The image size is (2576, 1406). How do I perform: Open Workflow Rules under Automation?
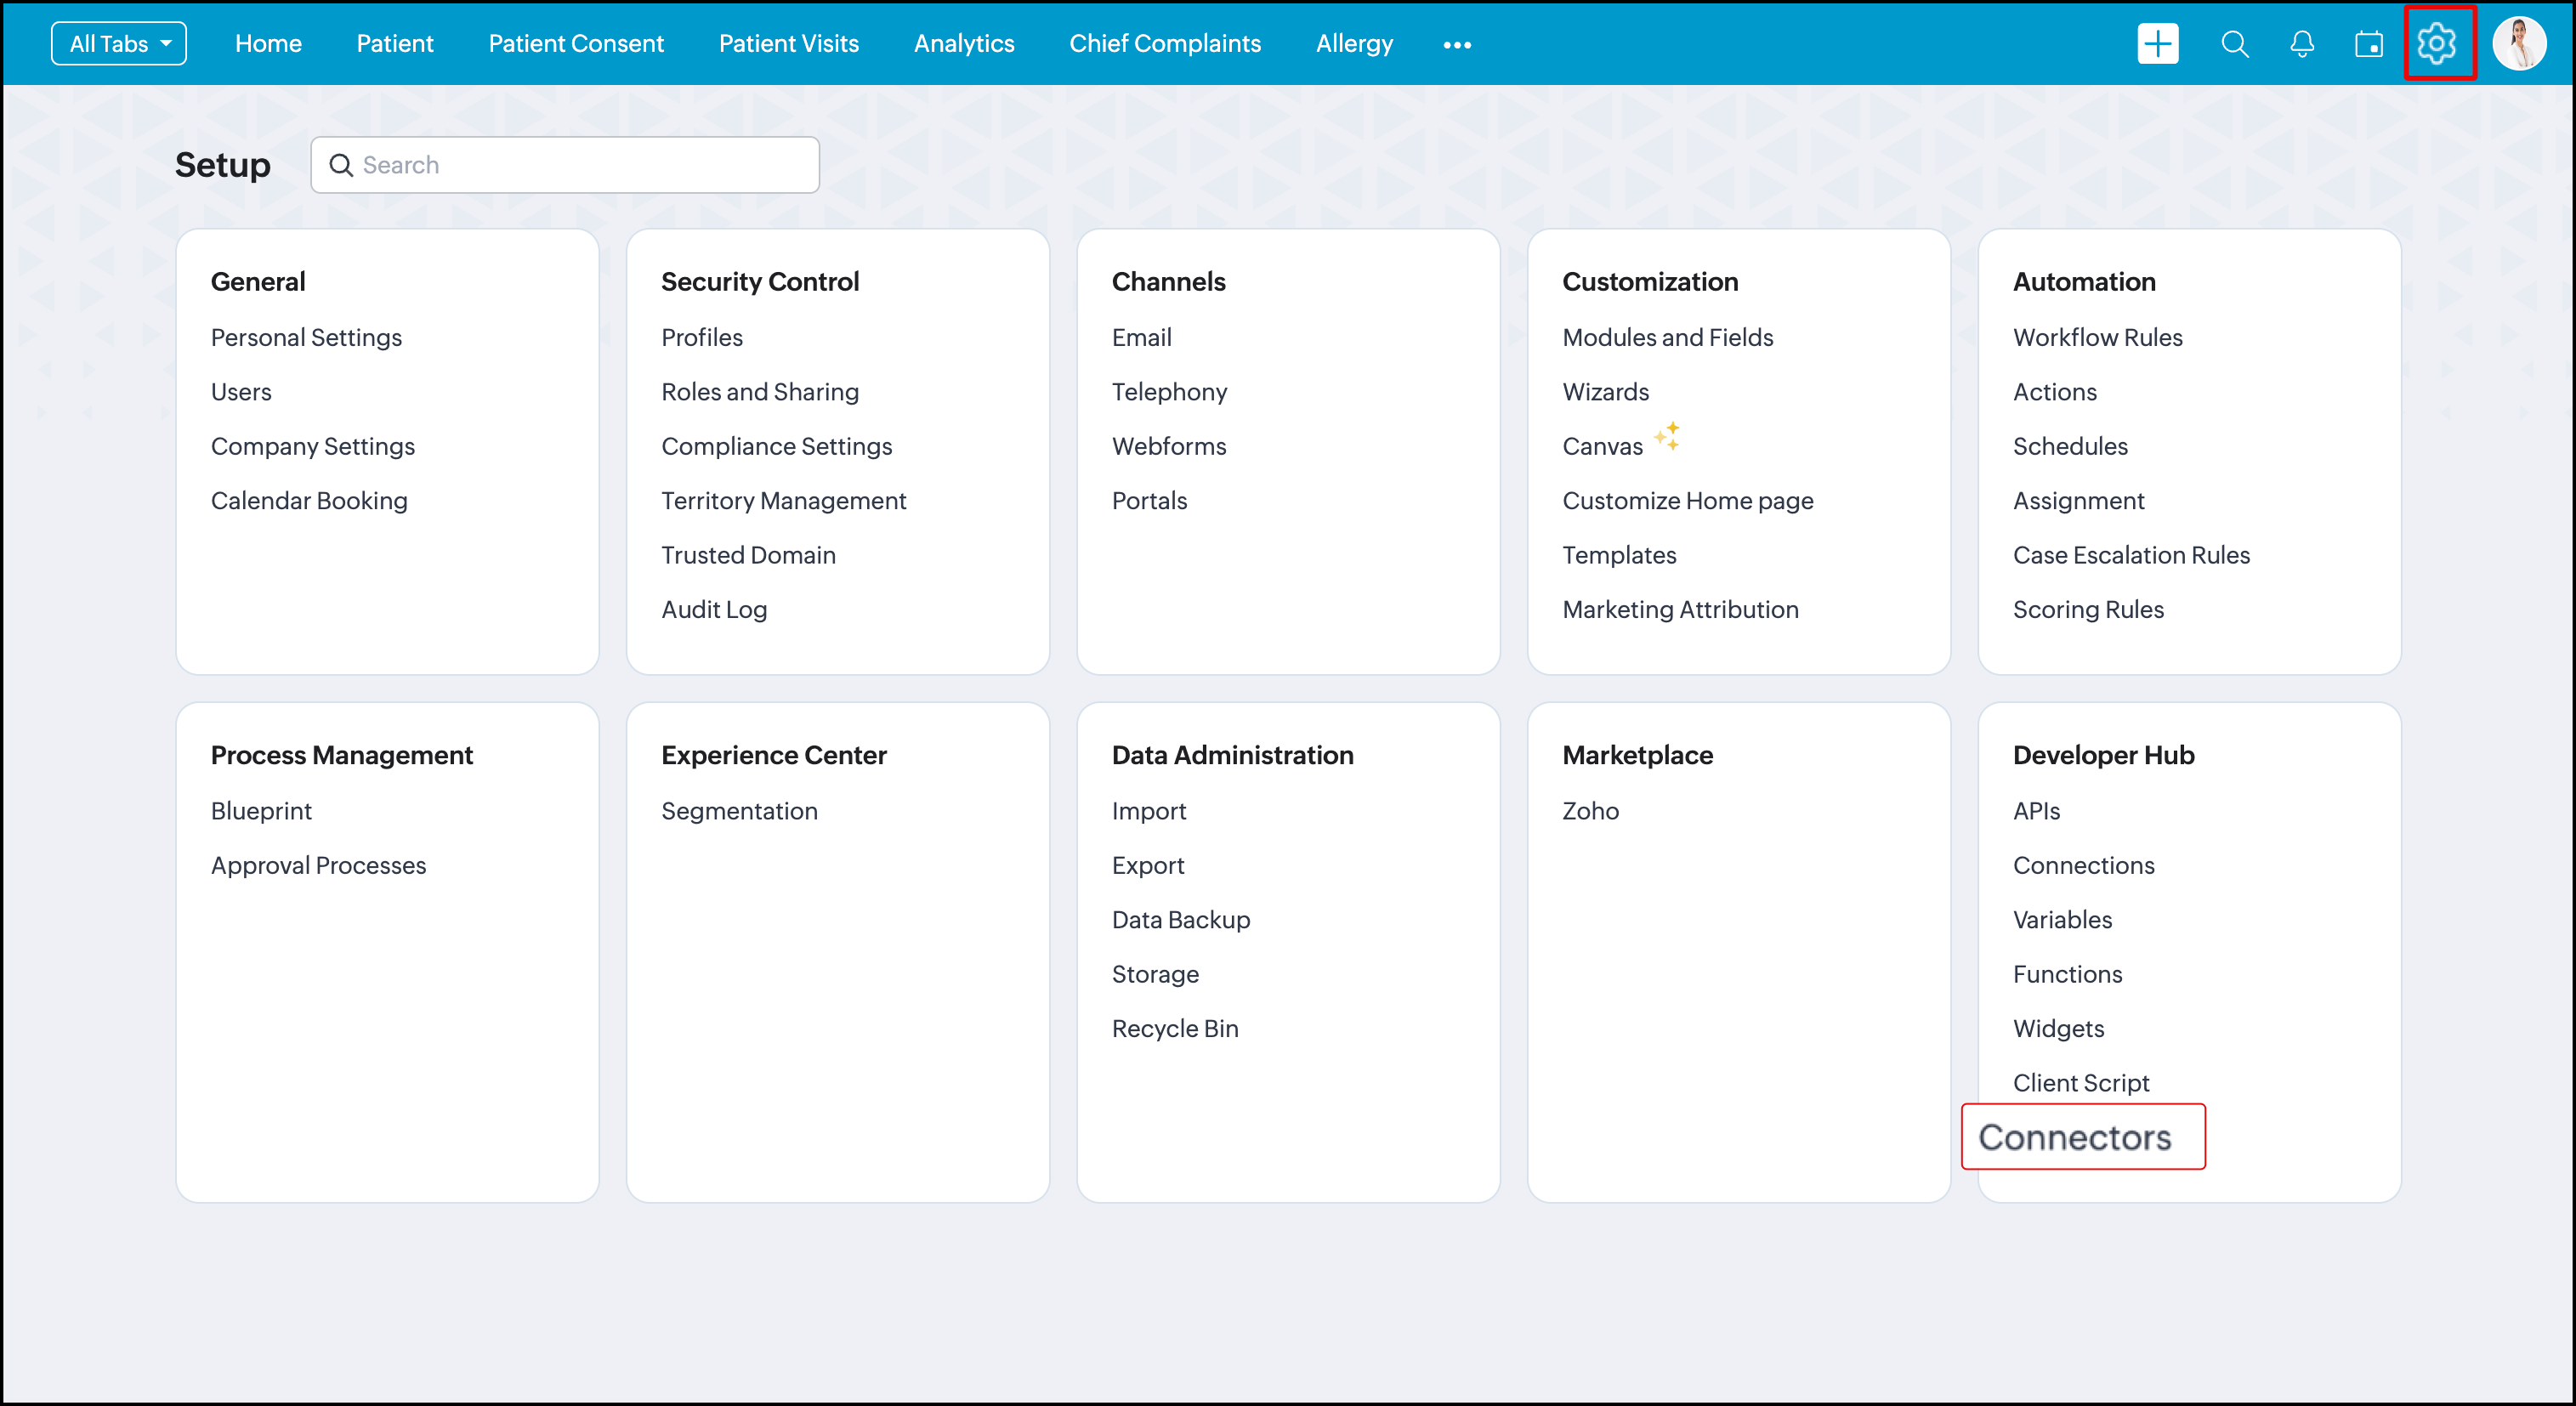[2097, 338]
